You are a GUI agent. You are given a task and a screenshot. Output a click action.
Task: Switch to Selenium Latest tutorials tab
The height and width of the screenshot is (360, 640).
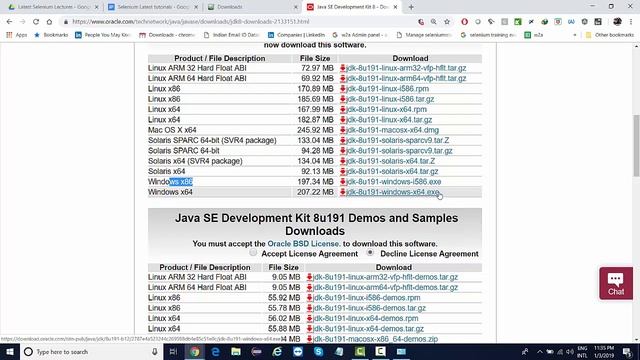point(152,7)
